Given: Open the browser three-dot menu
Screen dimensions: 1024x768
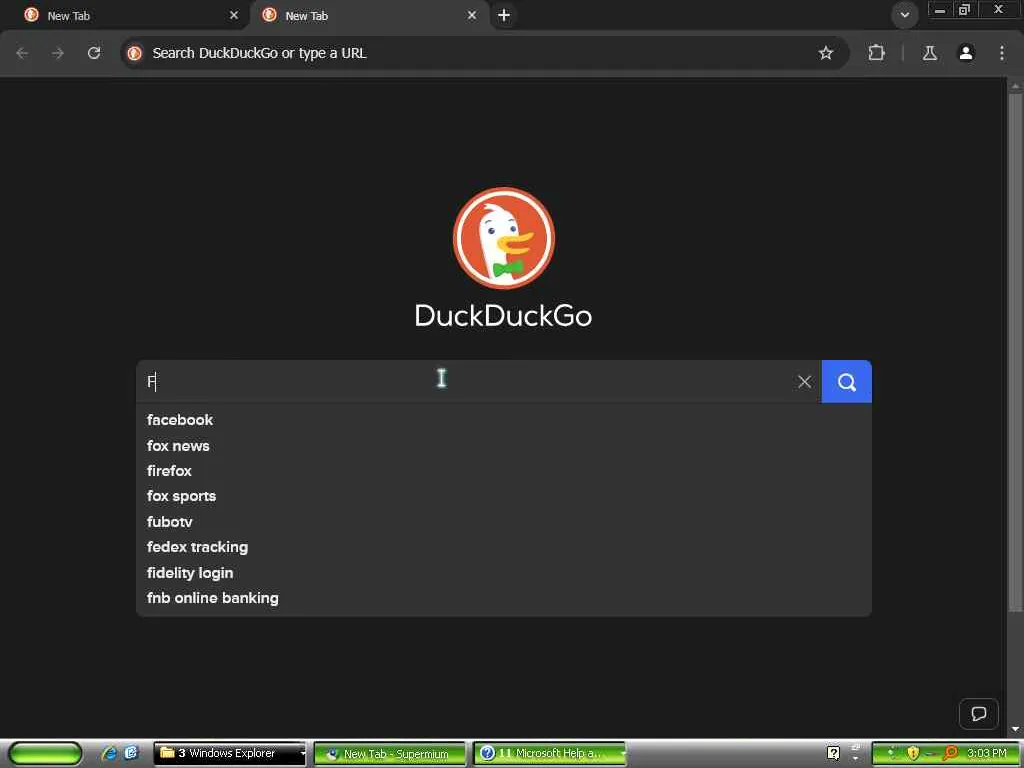Looking at the screenshot, I should pos(1002,53).
